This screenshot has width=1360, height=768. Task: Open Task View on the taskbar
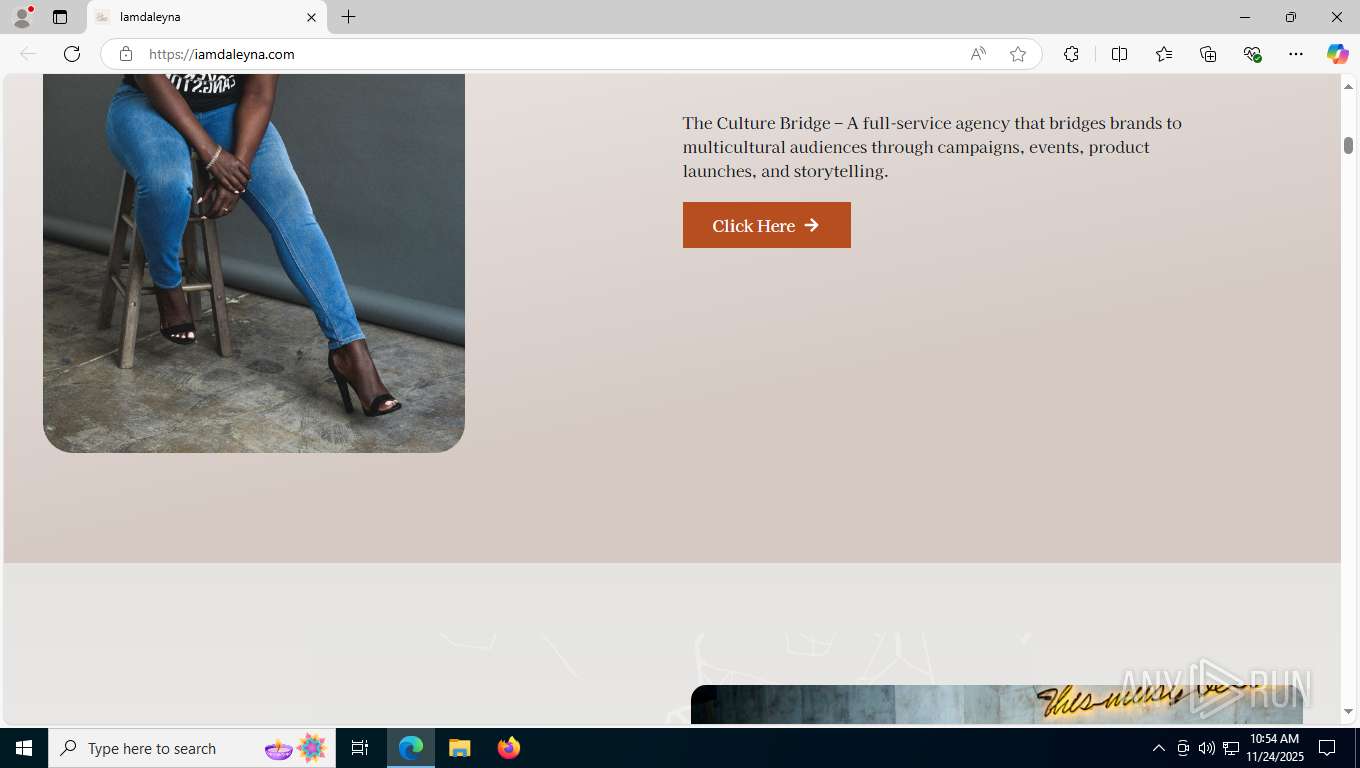tap(360, 748)
